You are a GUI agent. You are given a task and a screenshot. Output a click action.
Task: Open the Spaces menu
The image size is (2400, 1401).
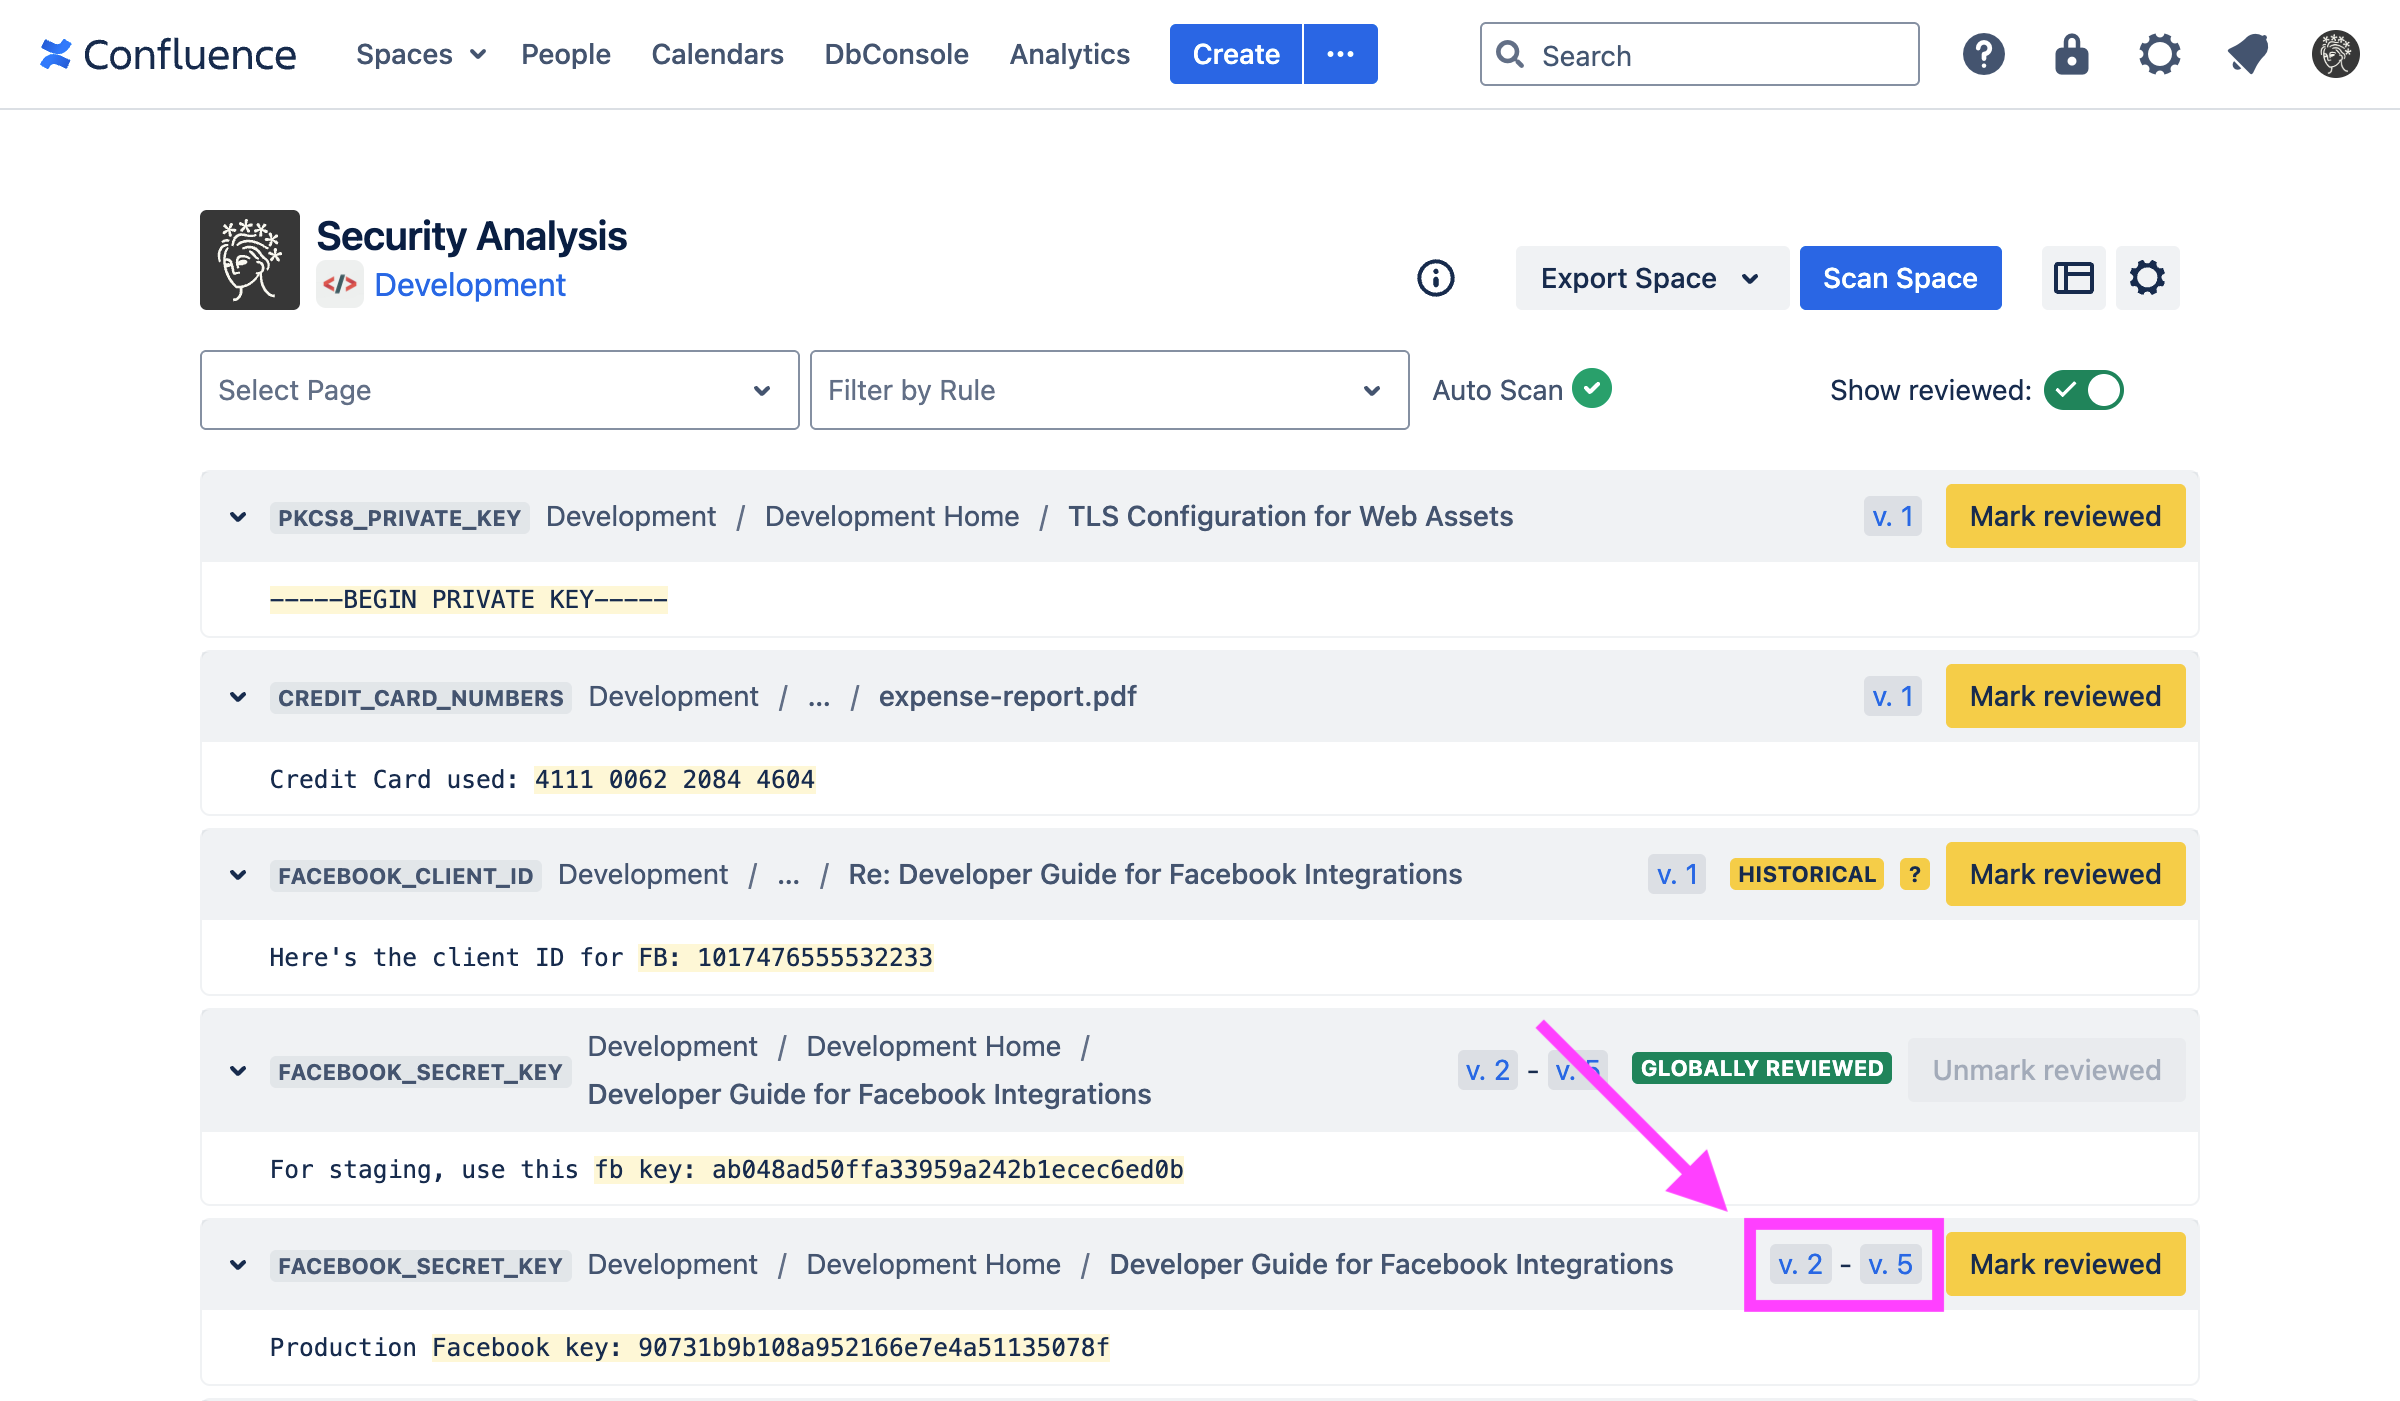coord(420,54)
